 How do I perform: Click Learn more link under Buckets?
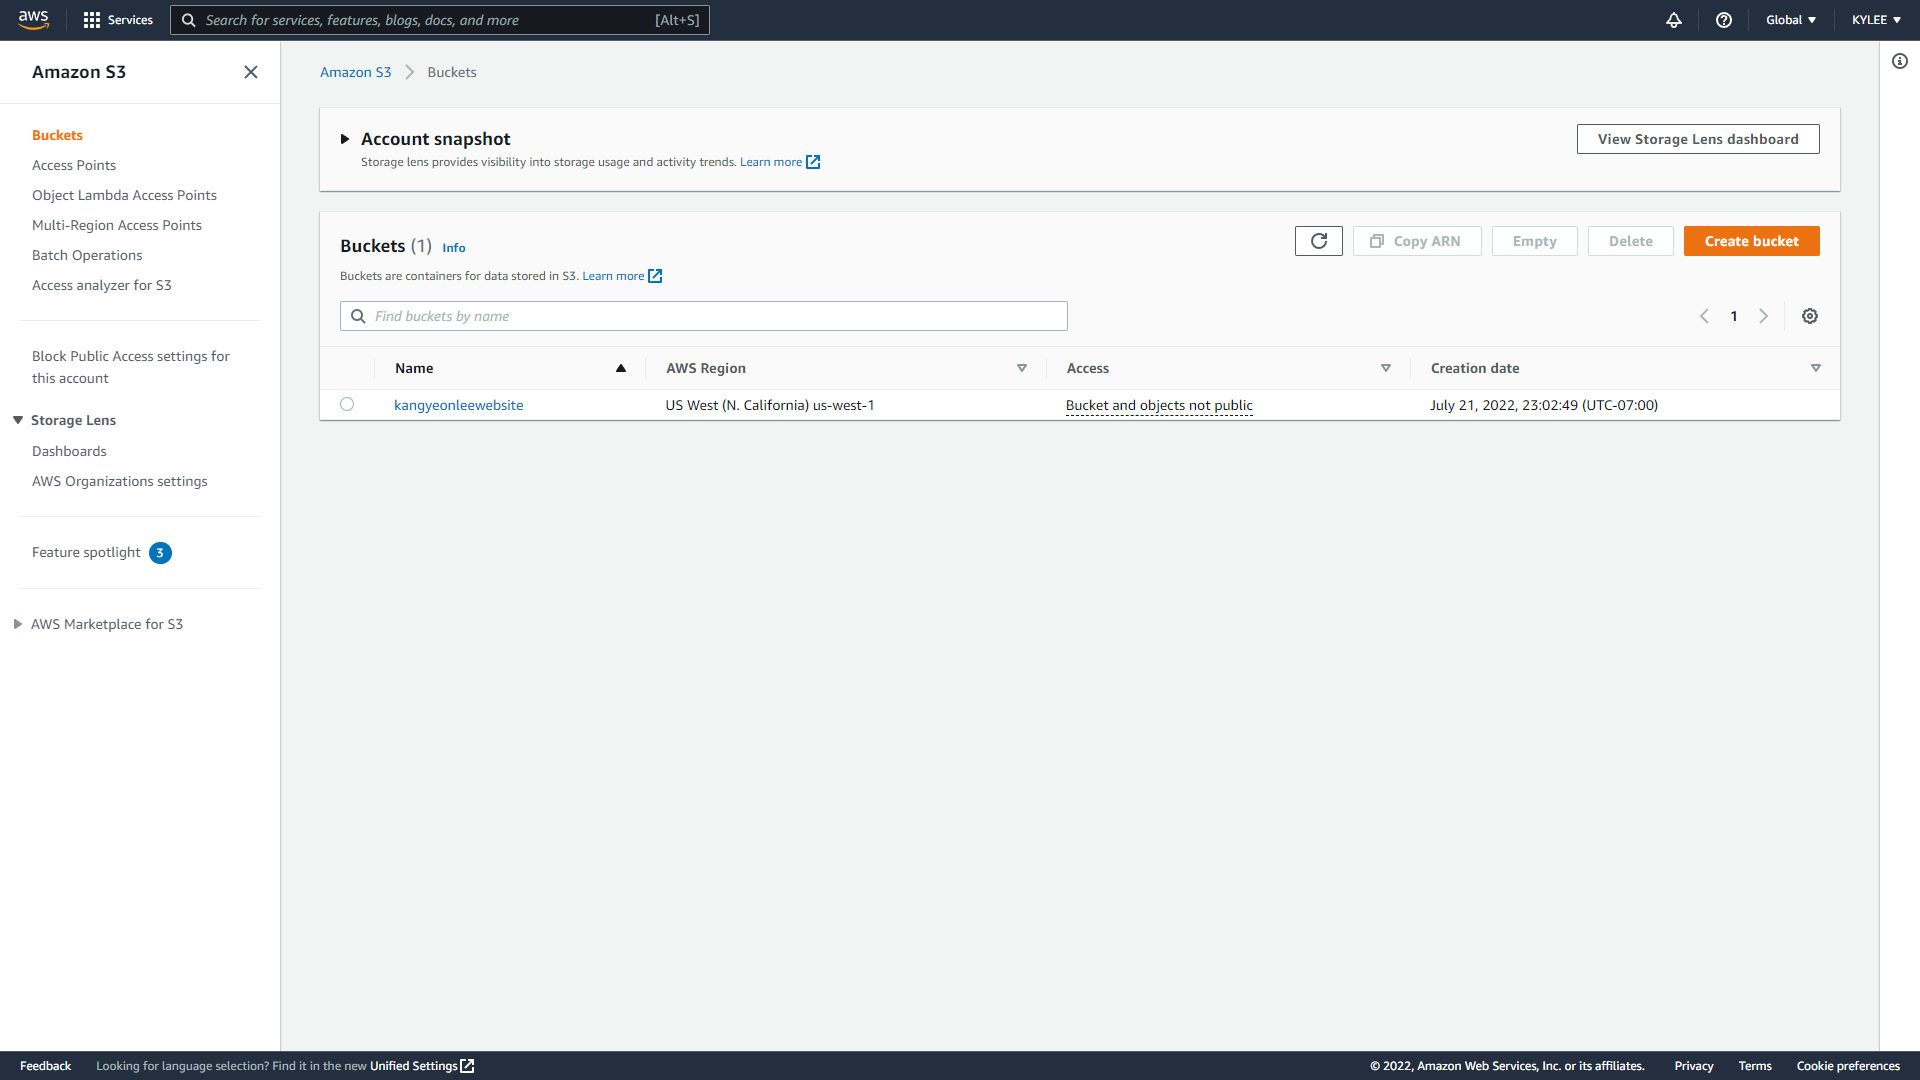(x=613, y=276)
